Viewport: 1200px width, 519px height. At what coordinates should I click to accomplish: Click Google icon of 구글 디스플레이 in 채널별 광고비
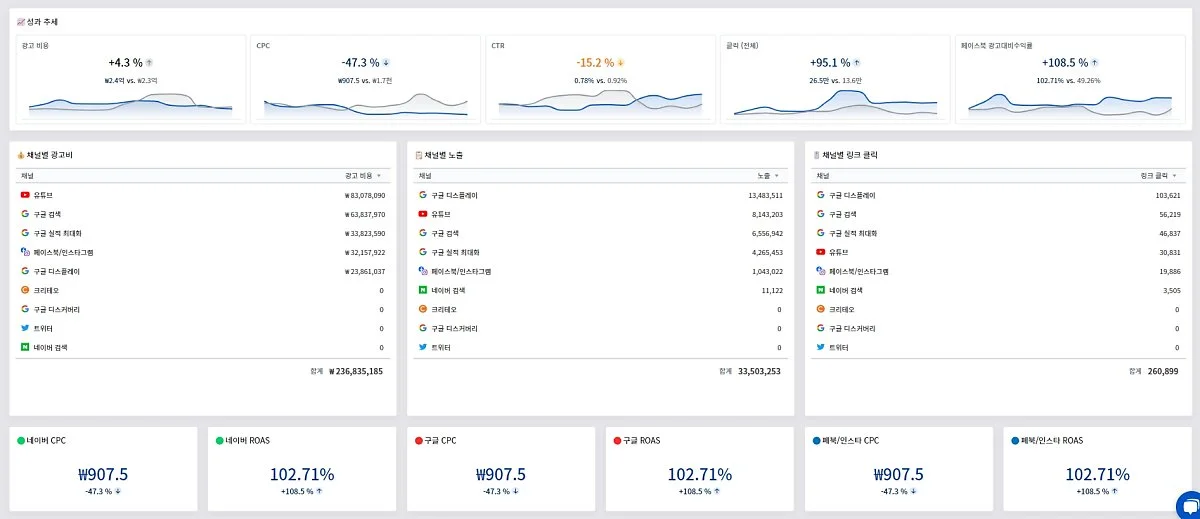pos(25,271)
